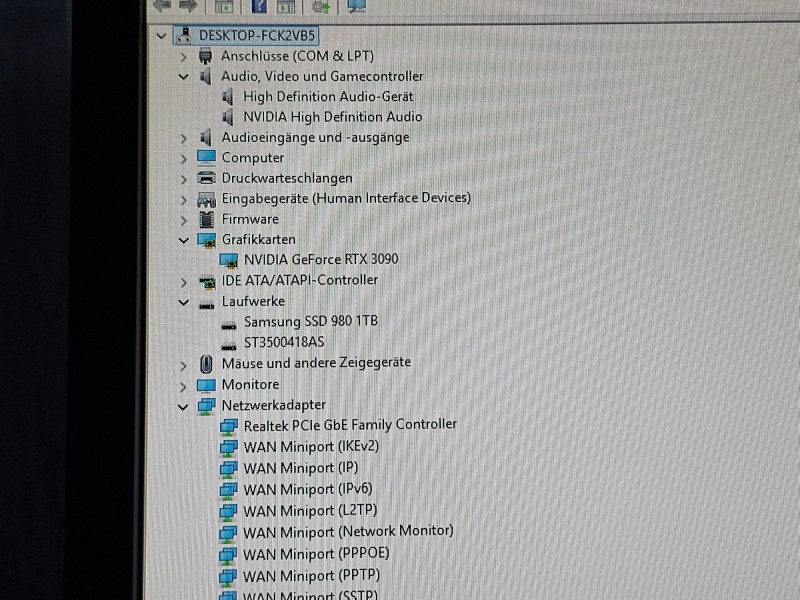Collapse the Grafikkarten category
This screenshot has height=600, width=800.
coord(183,240)
